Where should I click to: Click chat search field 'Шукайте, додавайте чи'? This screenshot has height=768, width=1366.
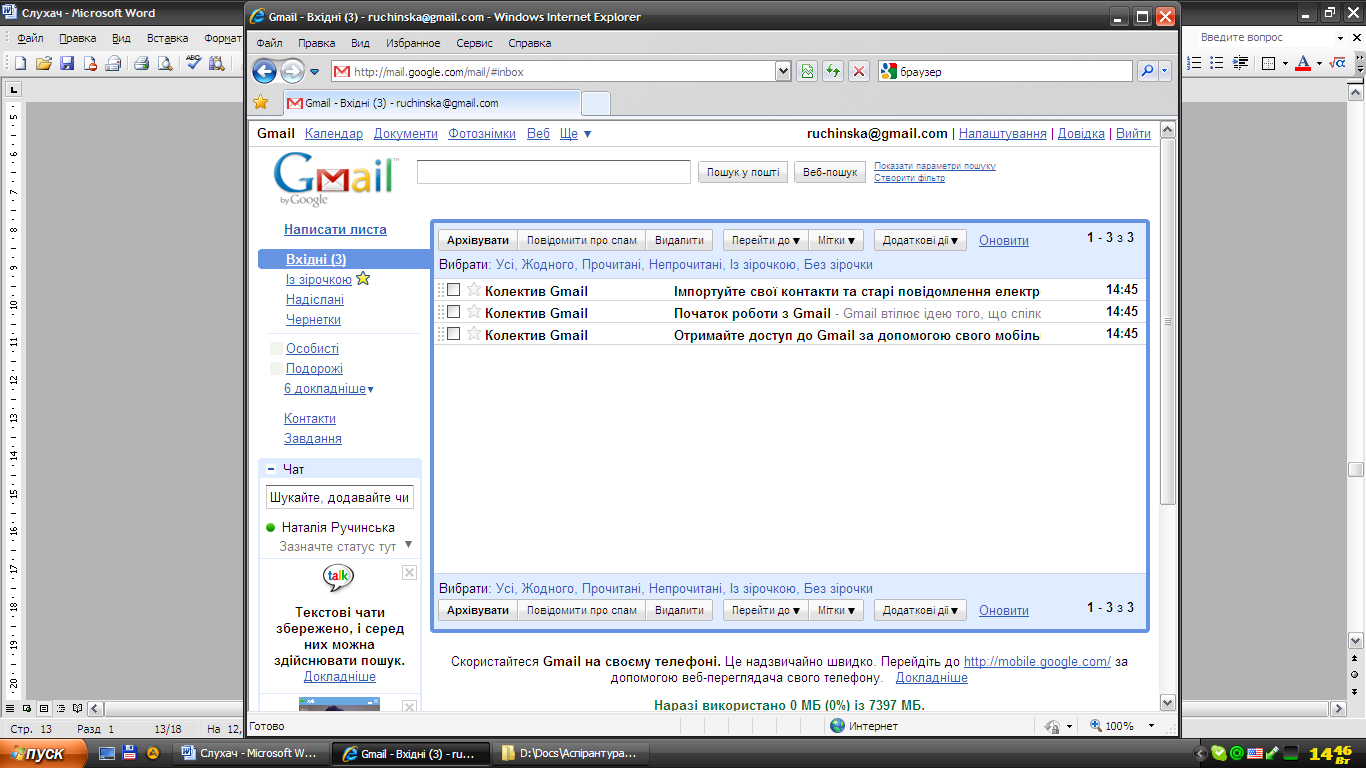tap(340, 498)
